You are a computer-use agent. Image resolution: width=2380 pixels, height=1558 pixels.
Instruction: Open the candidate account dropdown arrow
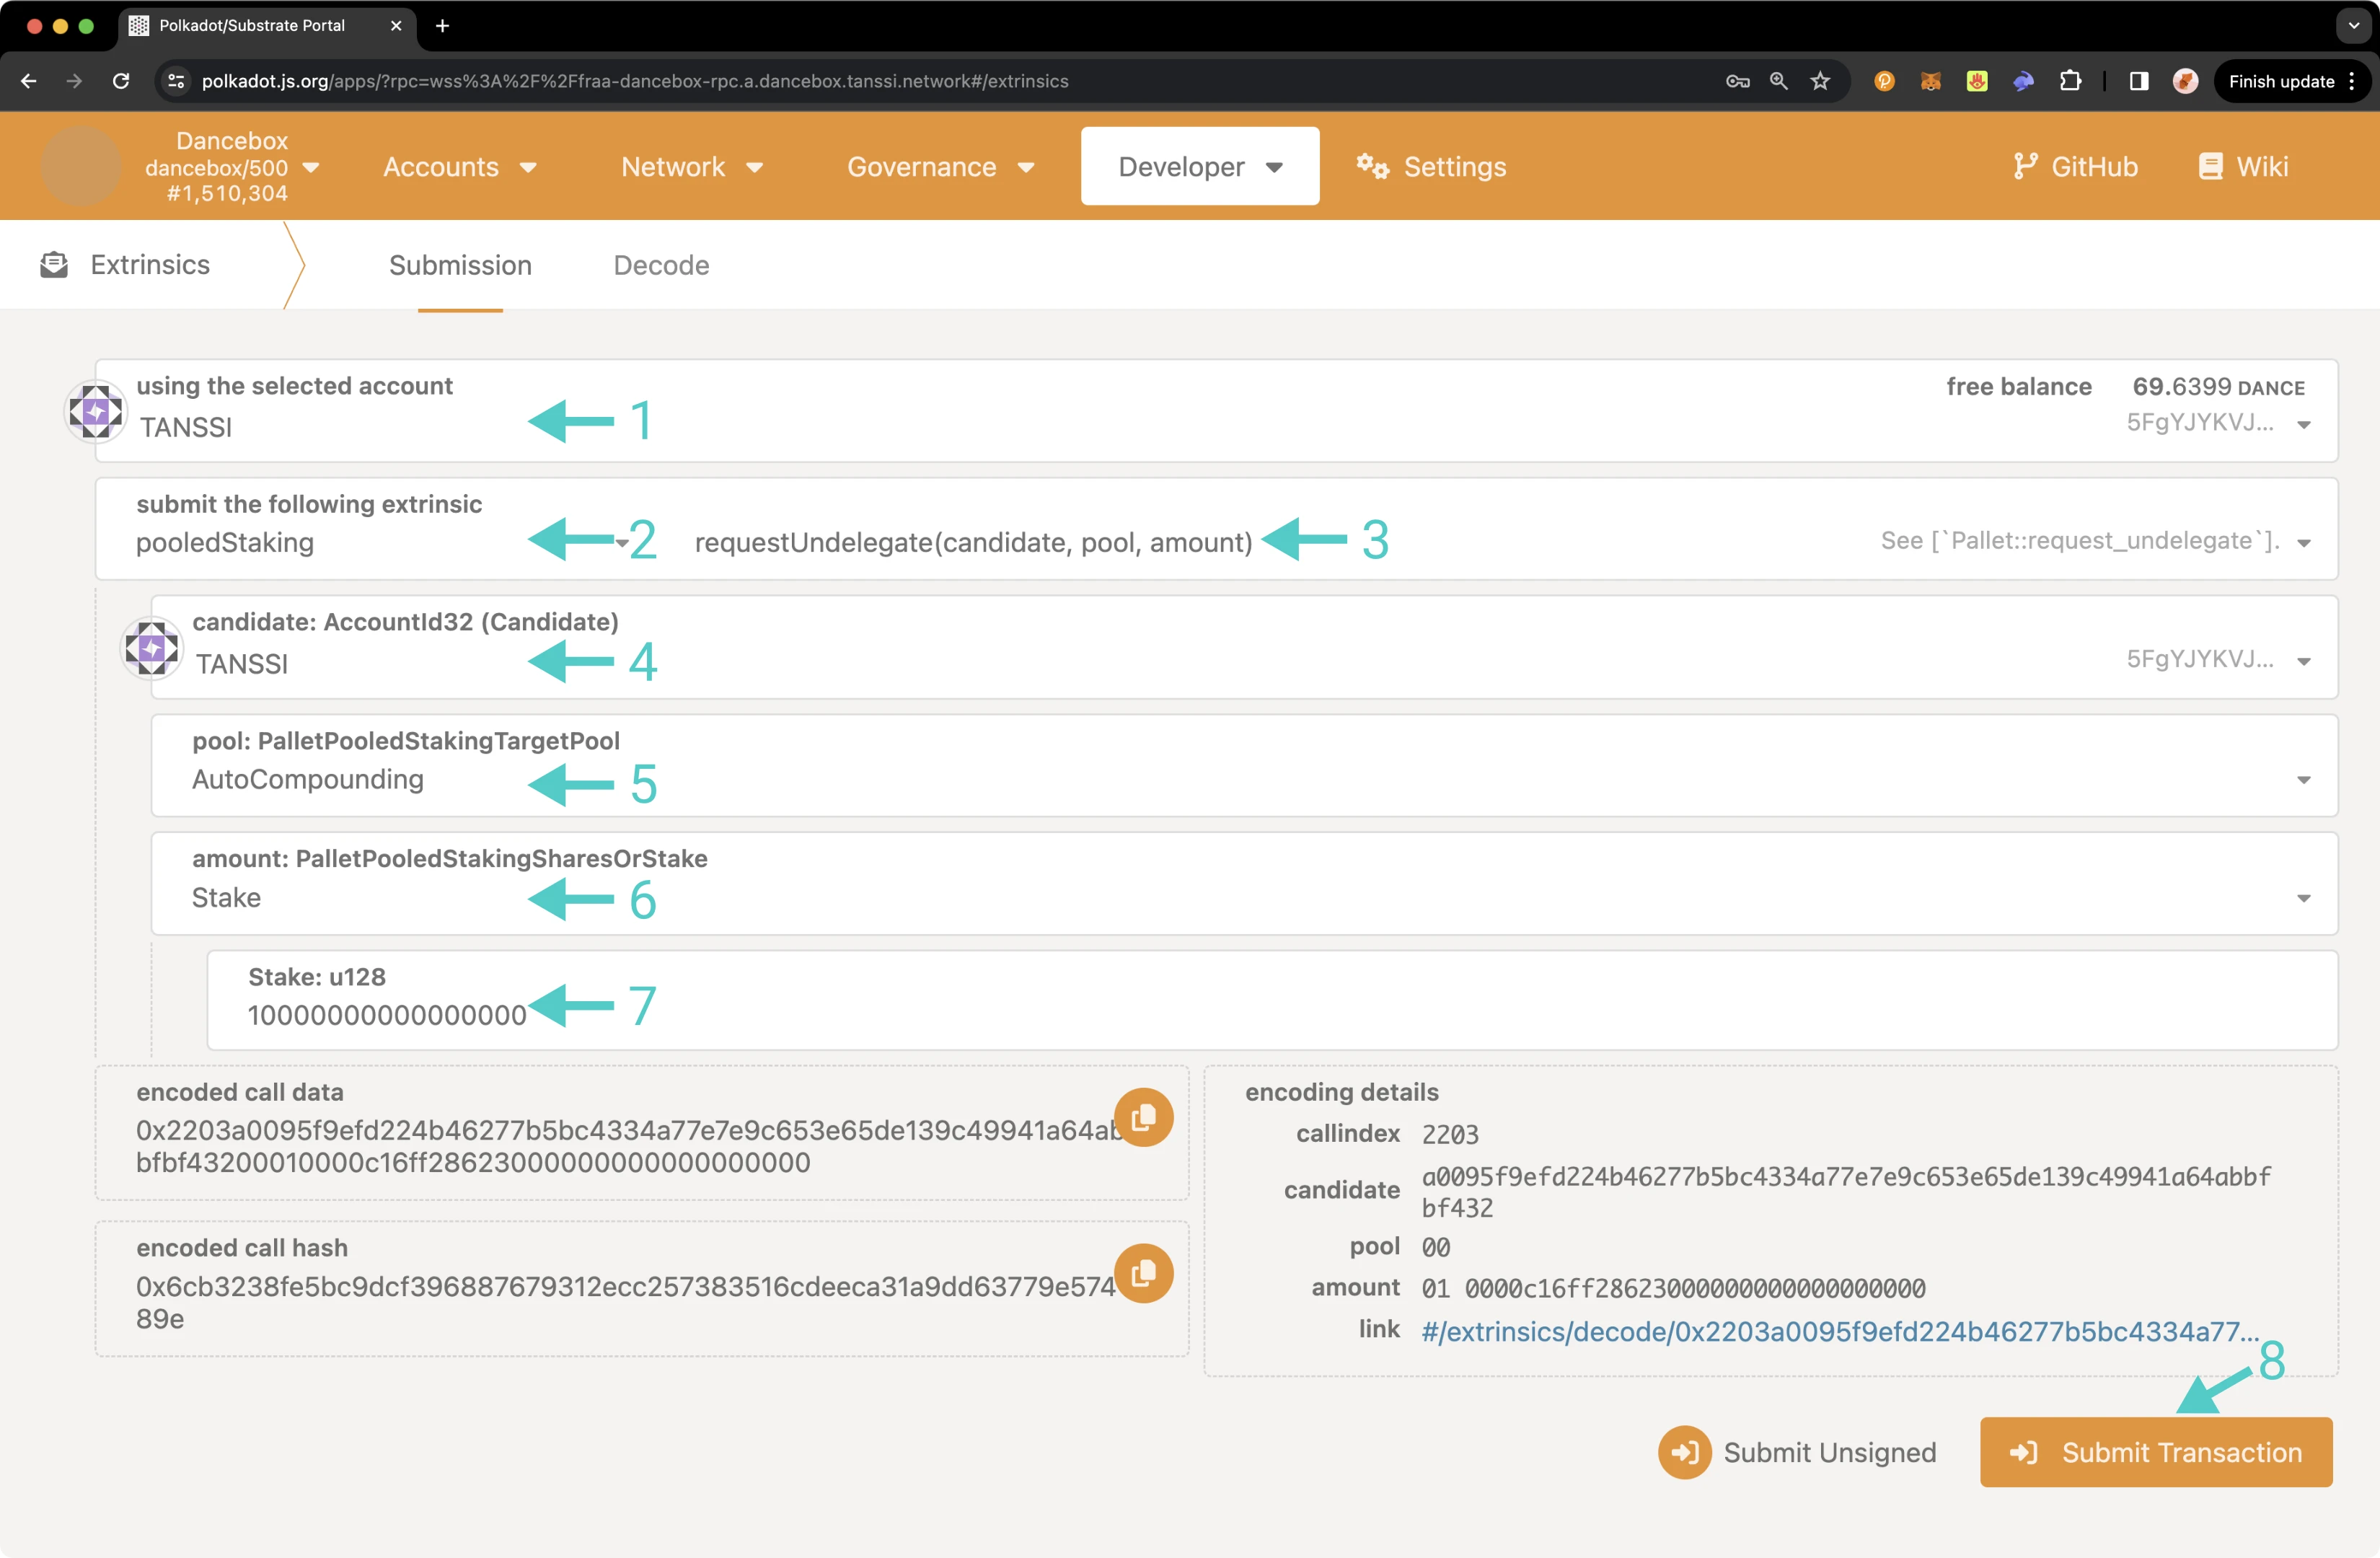(x=2304, y=661)
